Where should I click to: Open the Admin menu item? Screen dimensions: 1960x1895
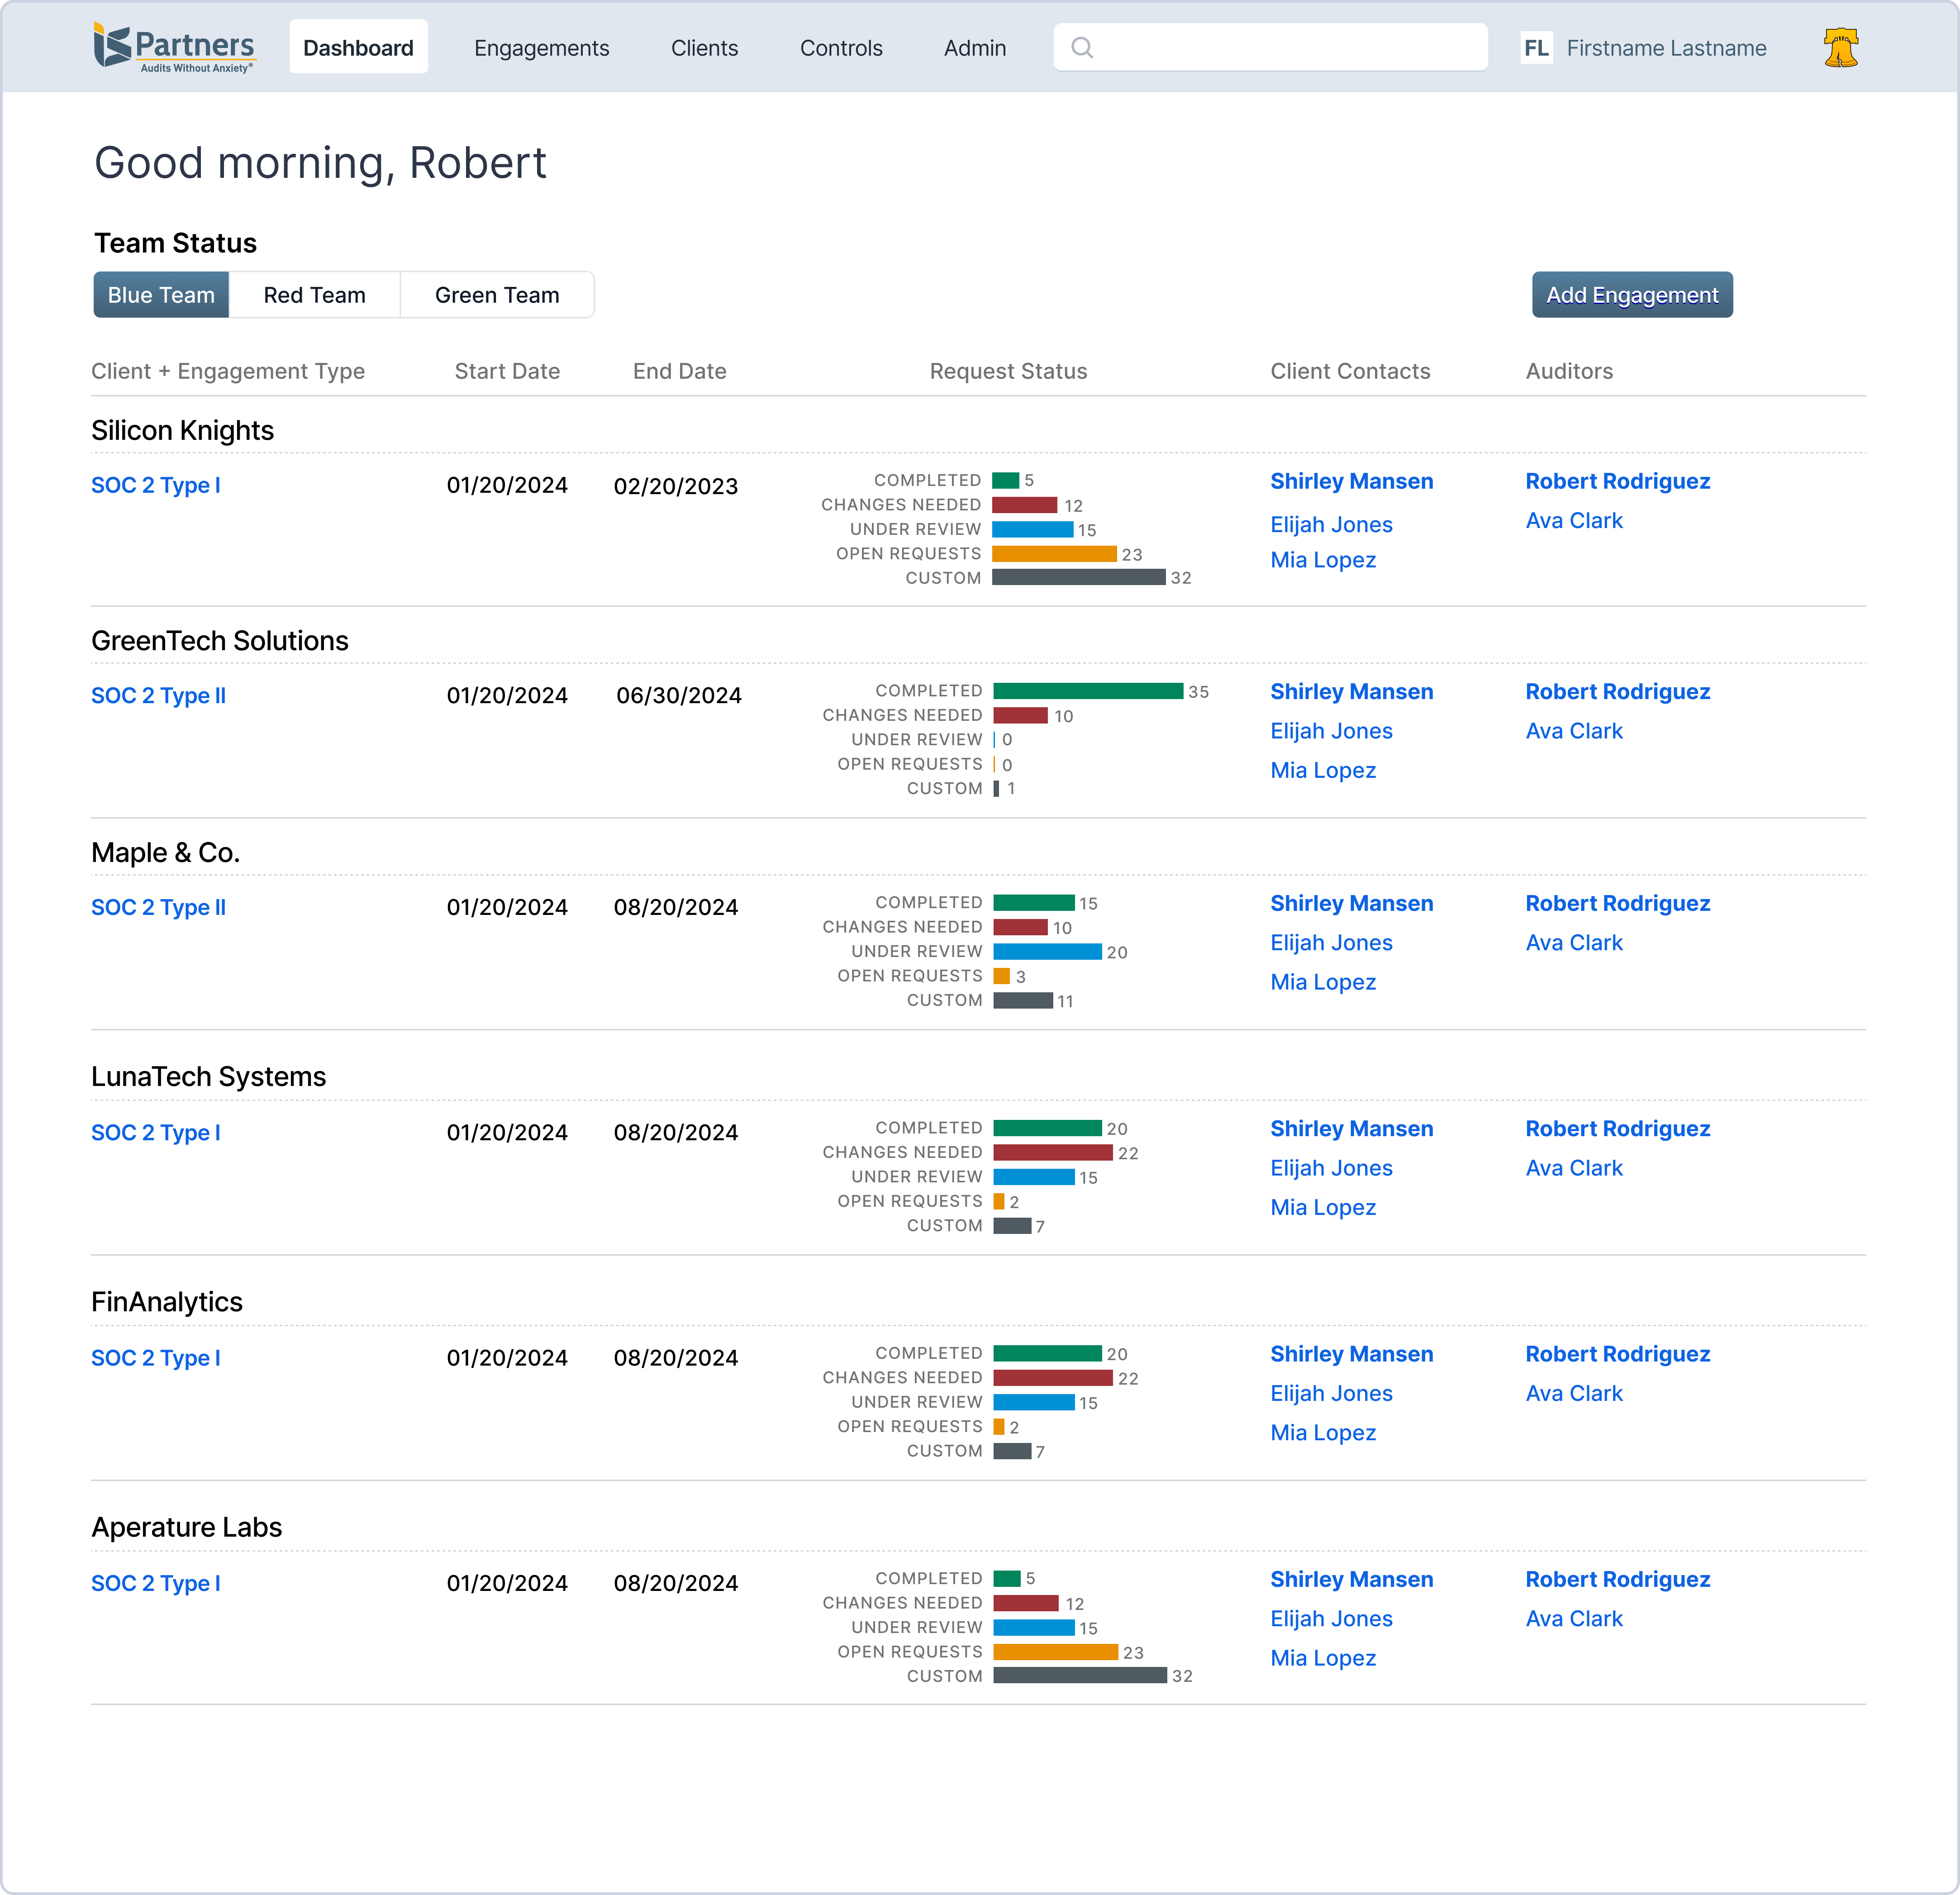coord(975,48)
